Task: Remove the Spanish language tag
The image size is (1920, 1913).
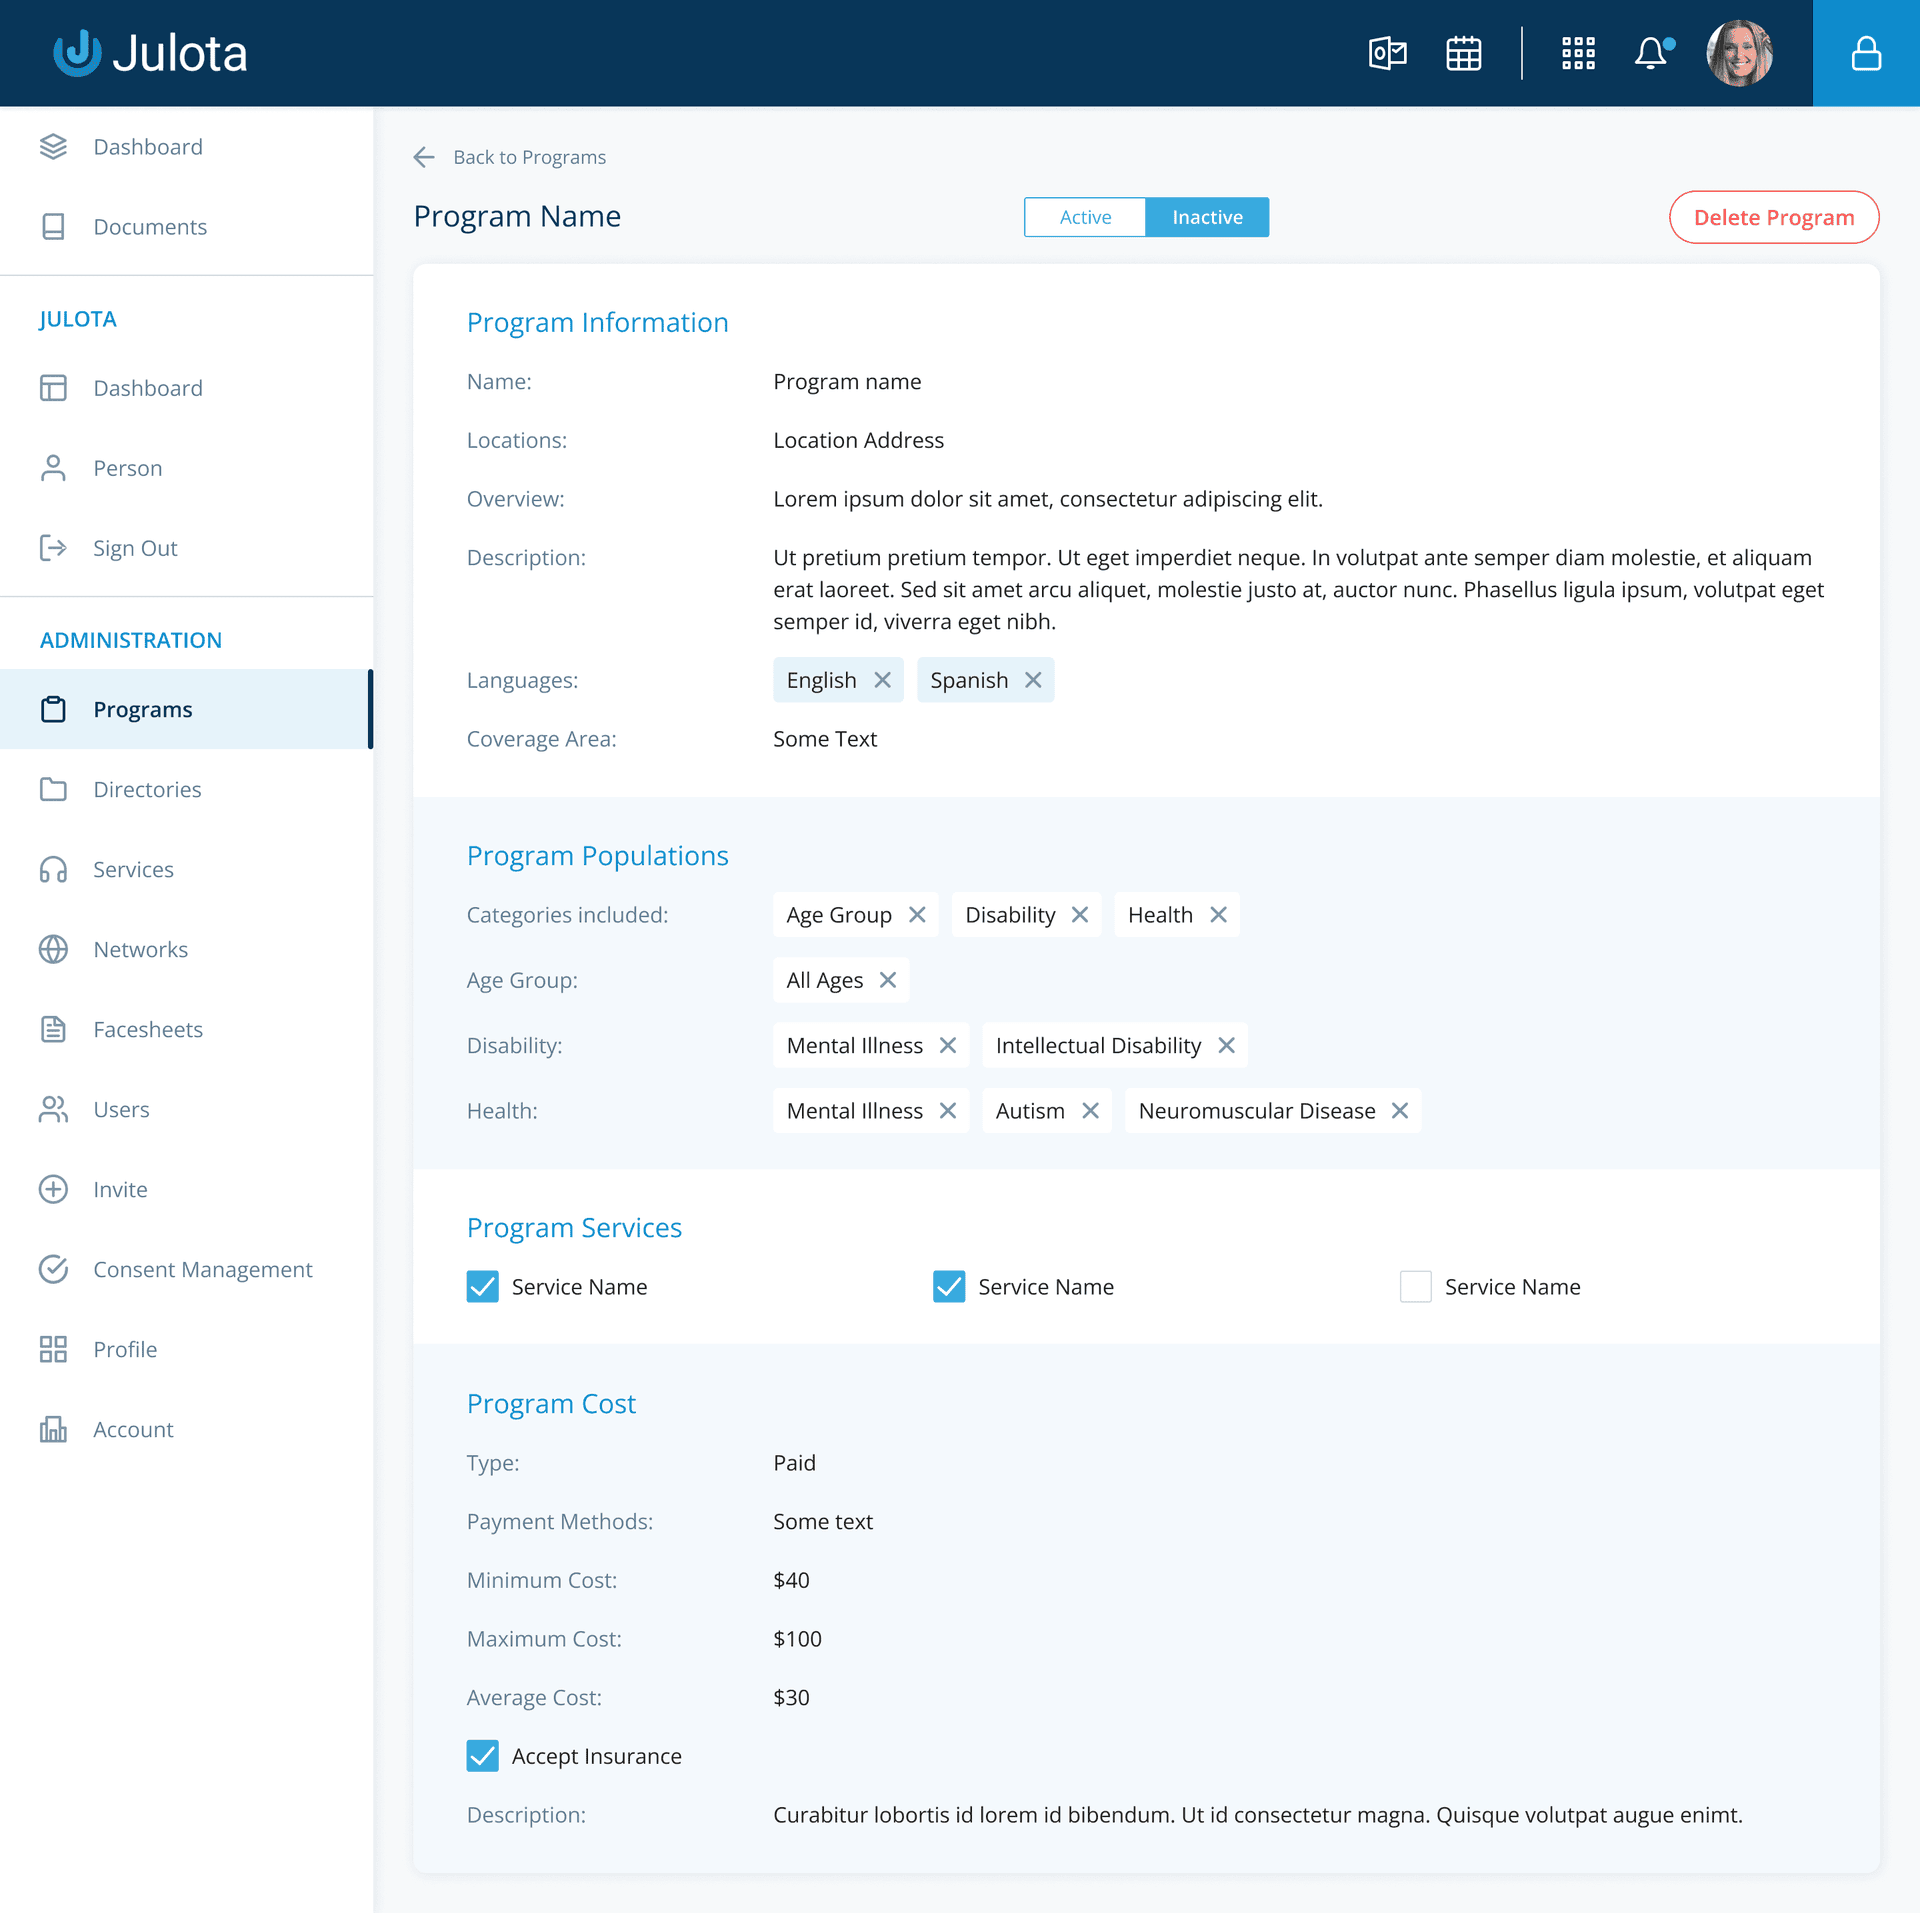Action: click(1033, 680)
